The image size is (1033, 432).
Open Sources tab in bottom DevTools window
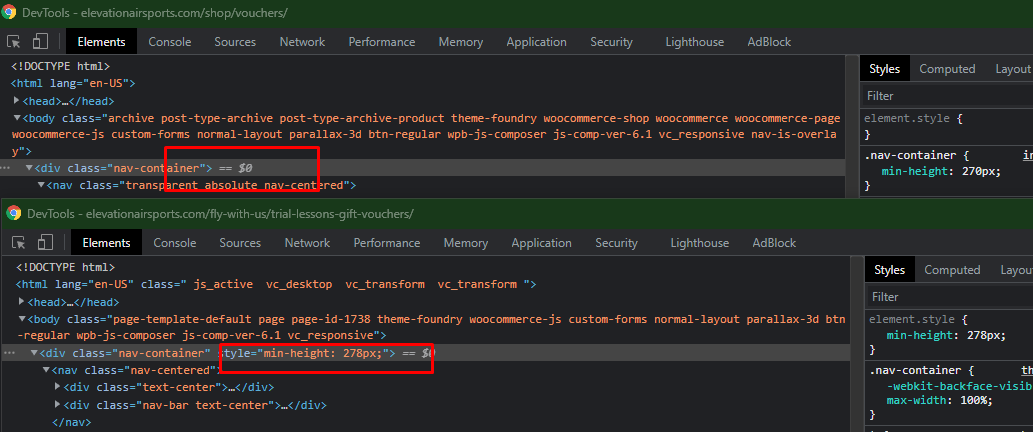coord(240,242)
